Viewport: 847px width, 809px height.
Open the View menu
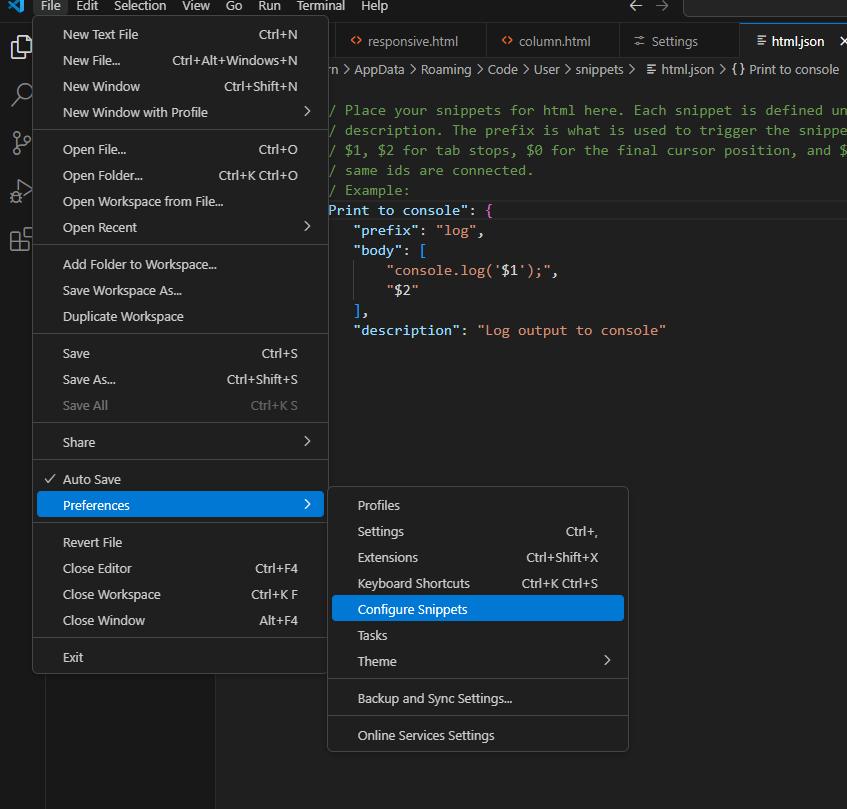(x=196, y=6)
